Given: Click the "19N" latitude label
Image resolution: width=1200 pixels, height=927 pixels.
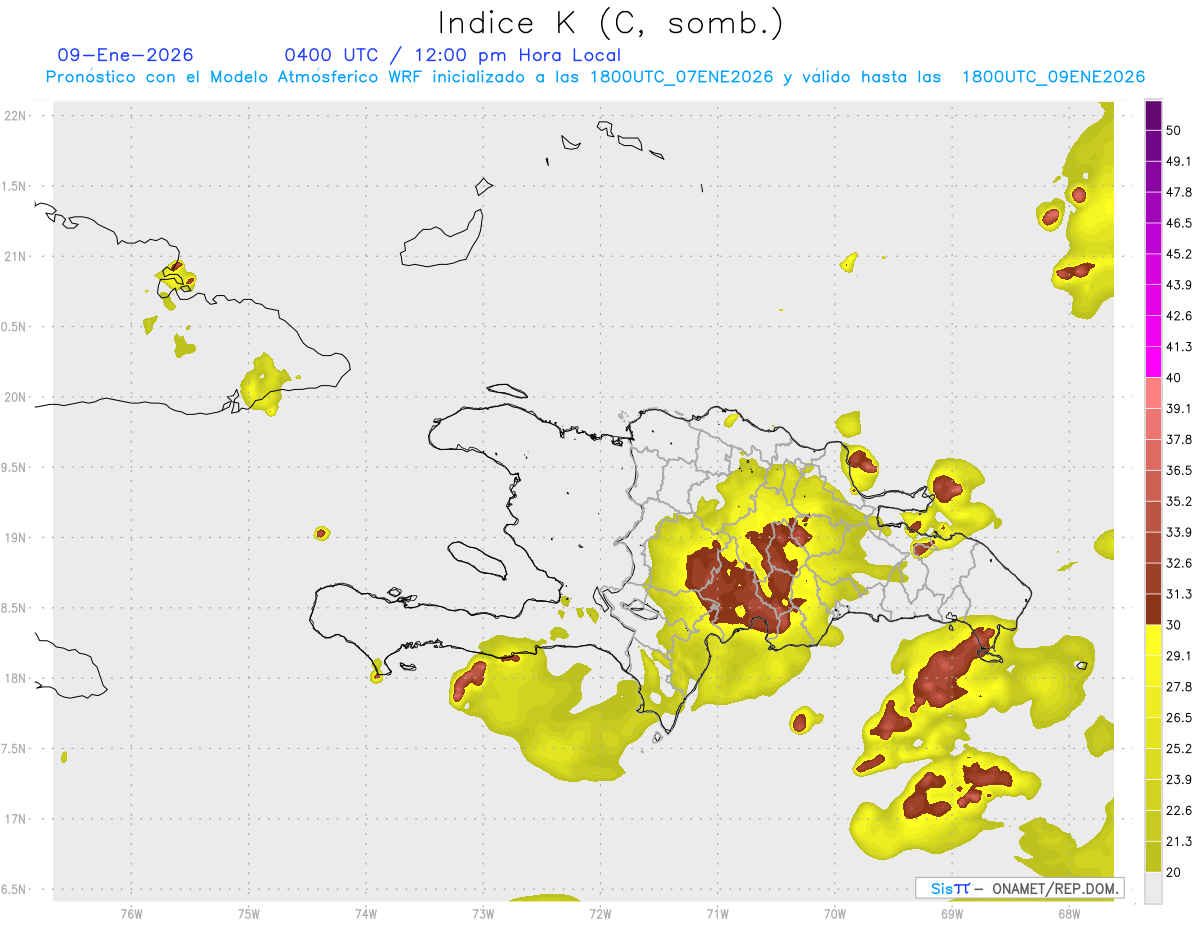Looking at the screenshot, I should point(16,537).
